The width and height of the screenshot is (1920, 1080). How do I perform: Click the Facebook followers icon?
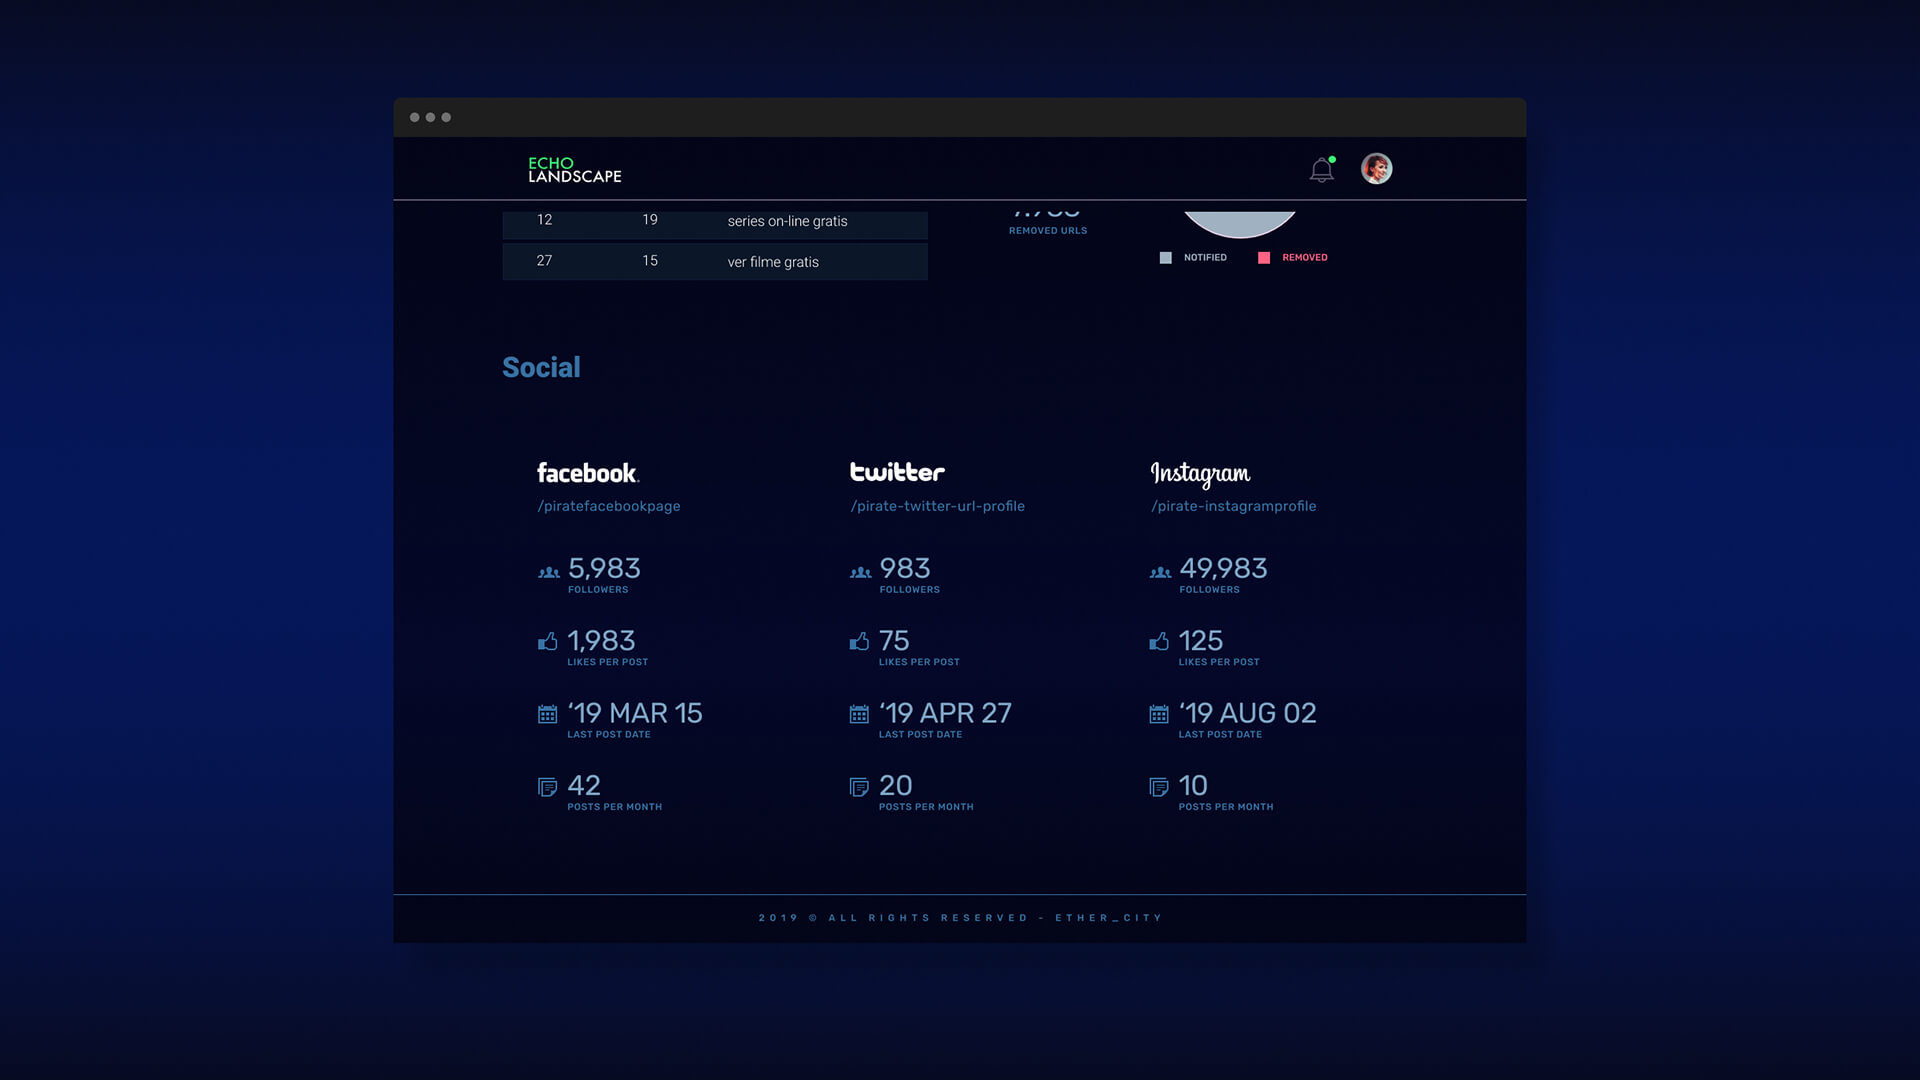click(549, 572)
